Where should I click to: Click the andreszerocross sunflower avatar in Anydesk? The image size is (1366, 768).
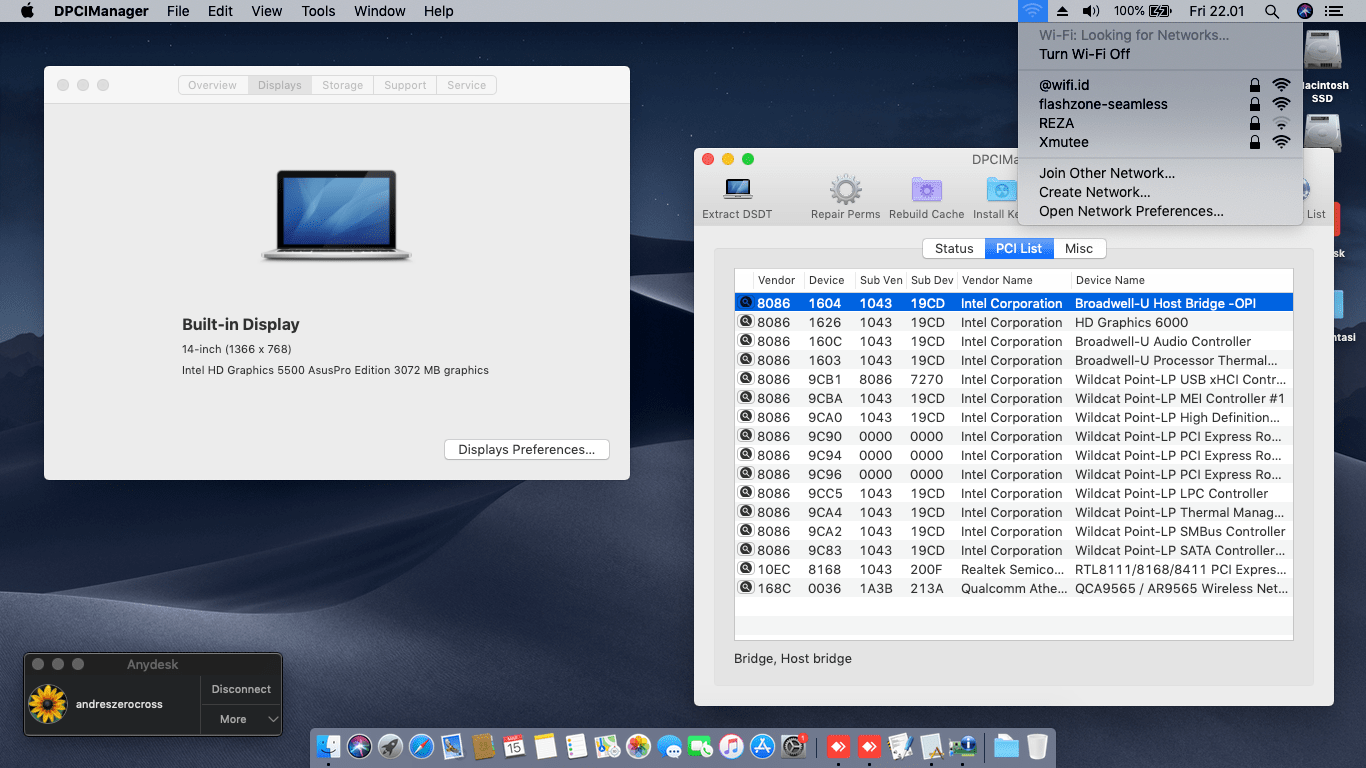[x=47, y=704]
